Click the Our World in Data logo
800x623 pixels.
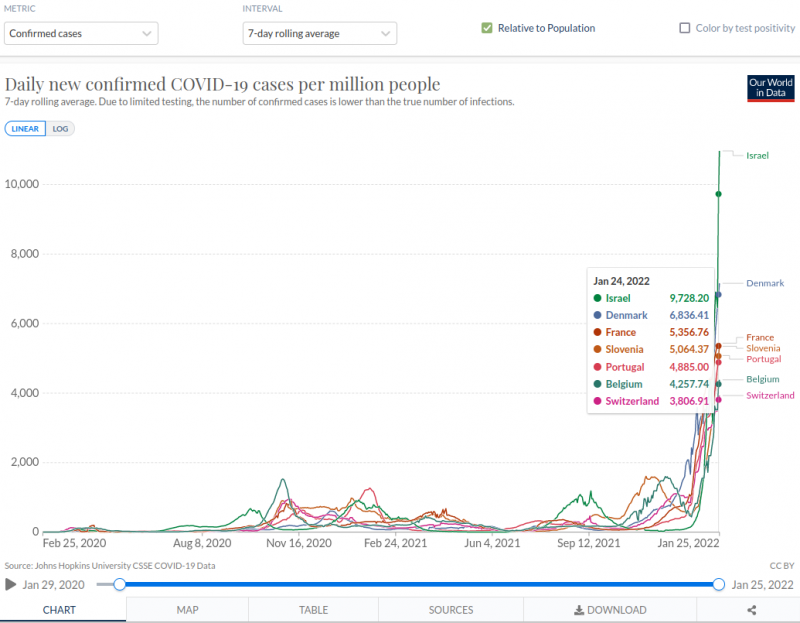click(771, 87)
